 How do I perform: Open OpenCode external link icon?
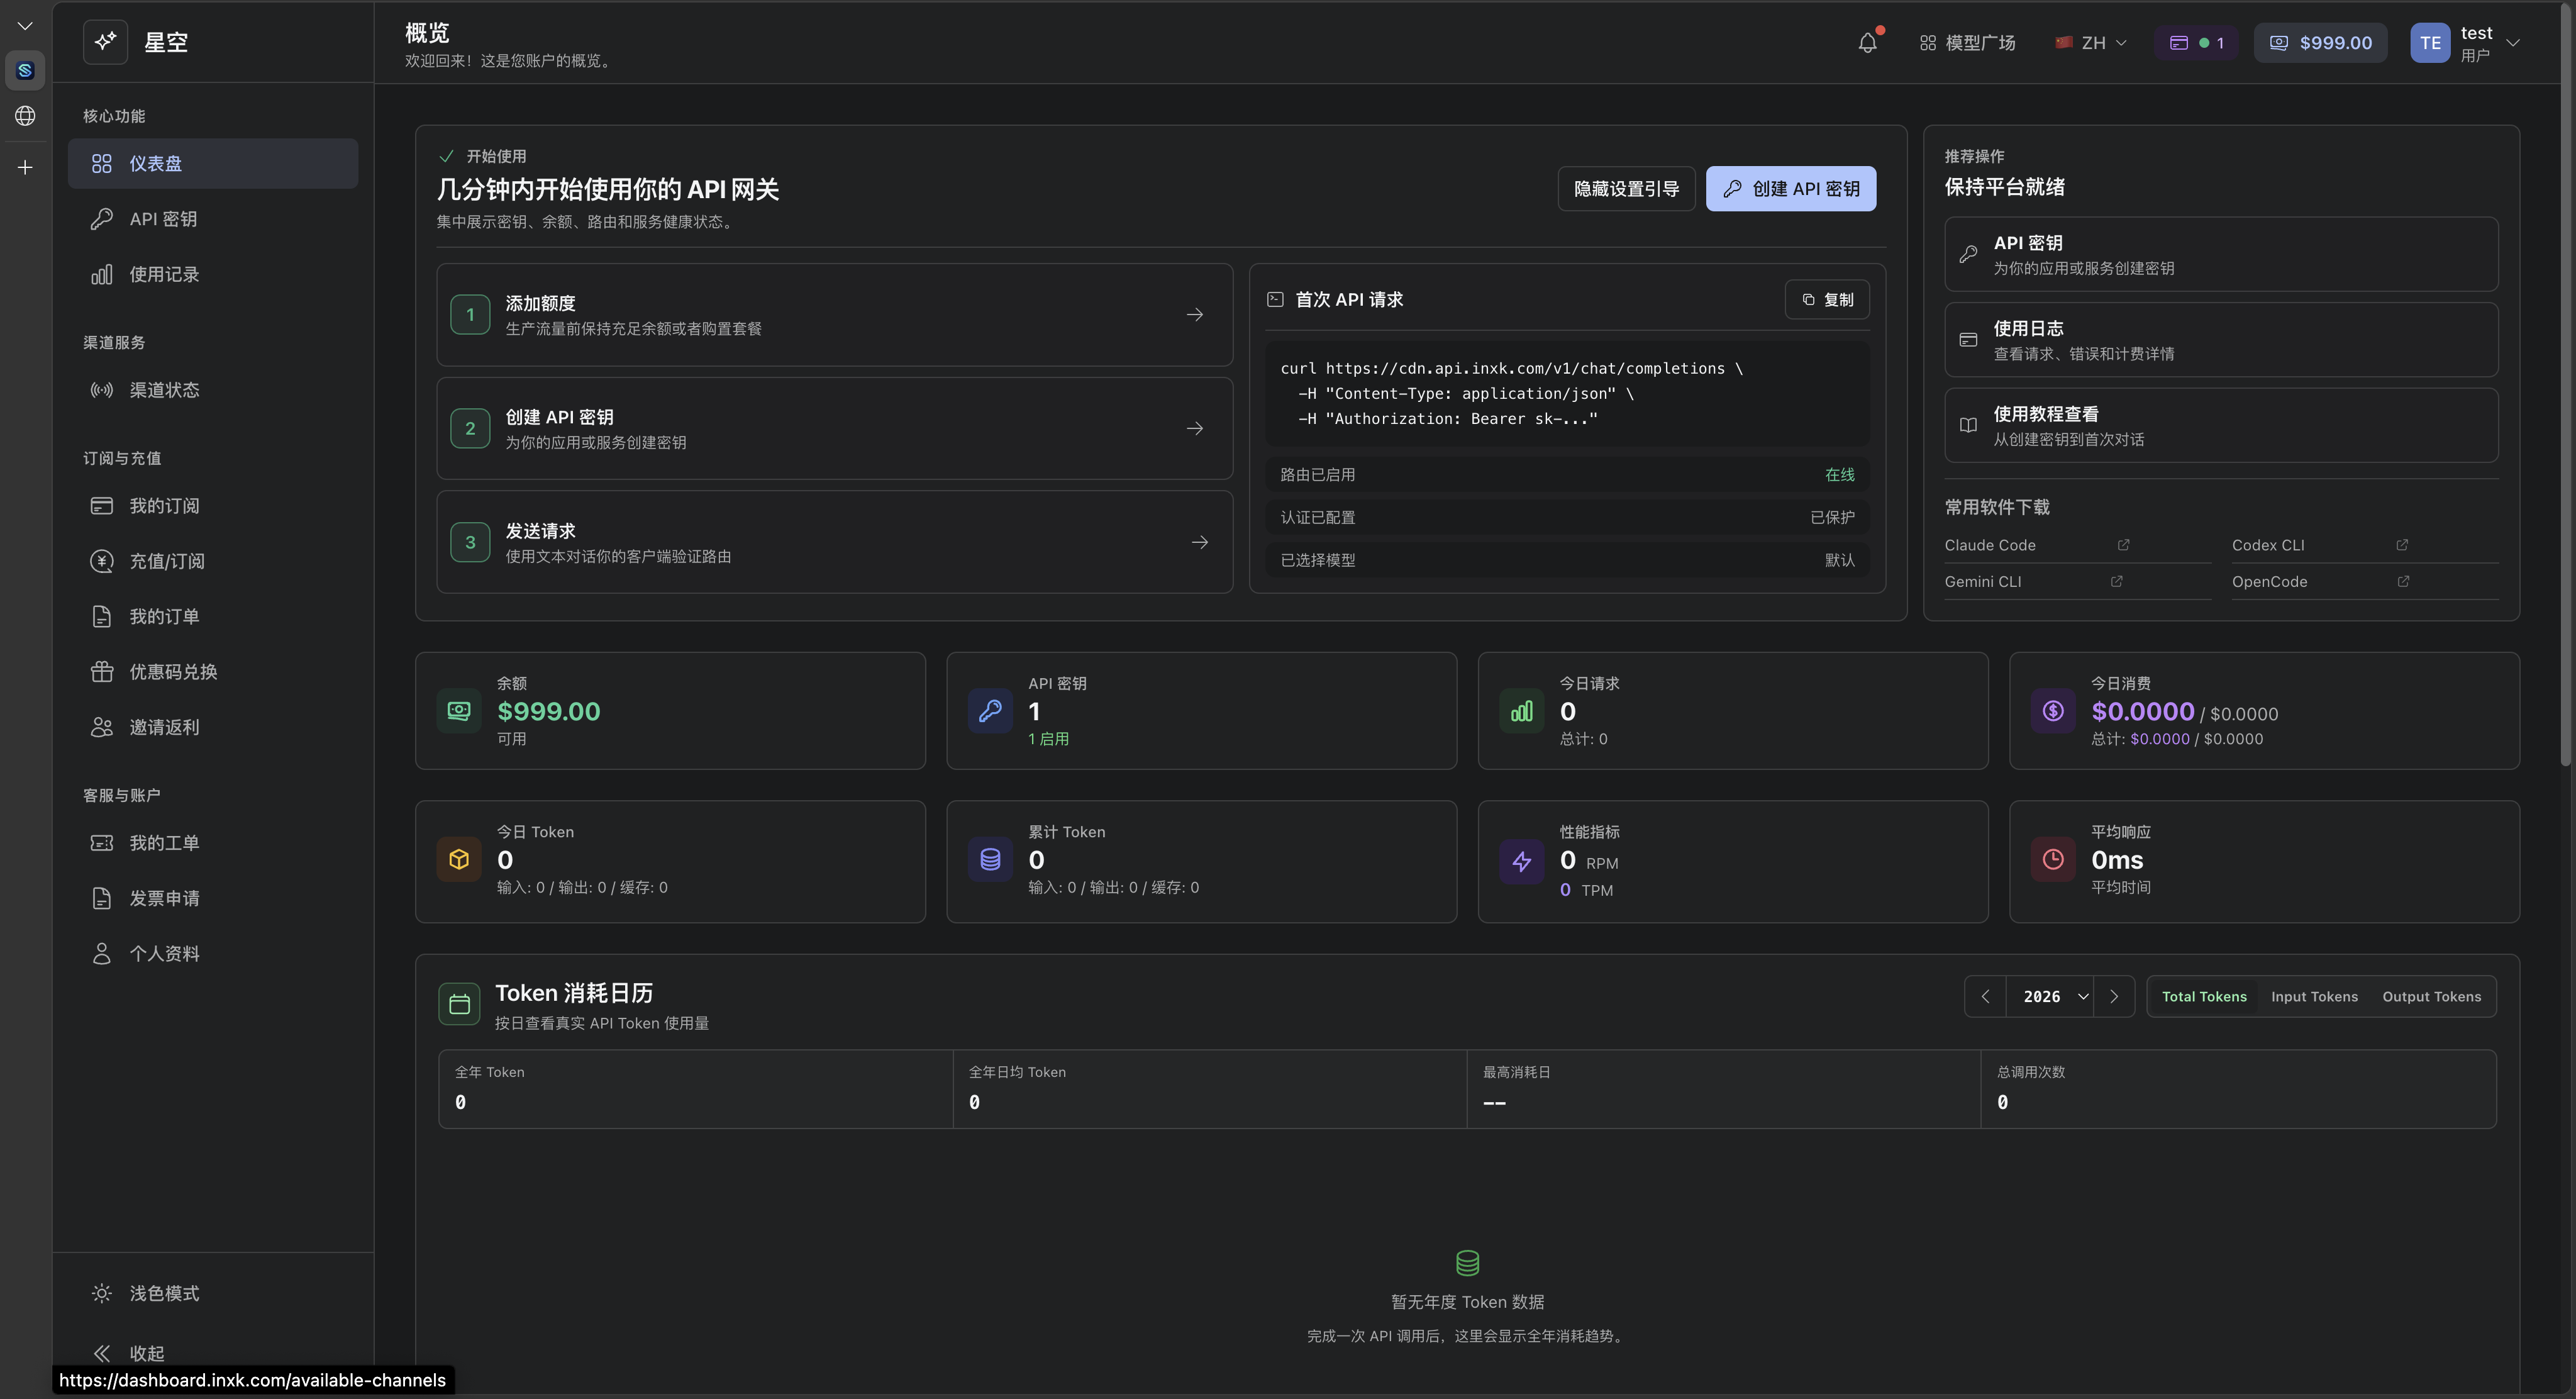click(x=2403, y=581)
